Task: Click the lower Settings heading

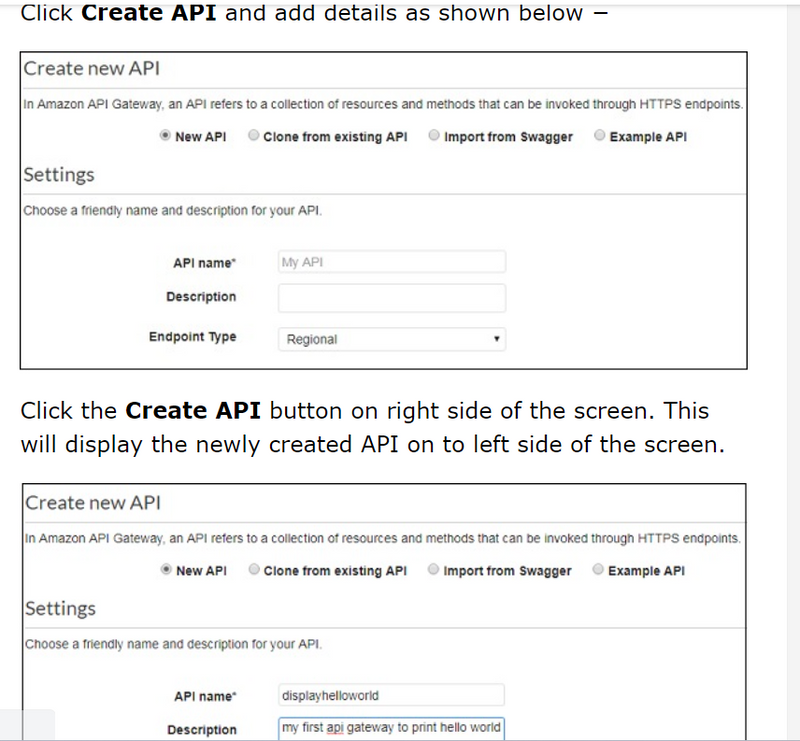Action: click(x=59, y=608)
